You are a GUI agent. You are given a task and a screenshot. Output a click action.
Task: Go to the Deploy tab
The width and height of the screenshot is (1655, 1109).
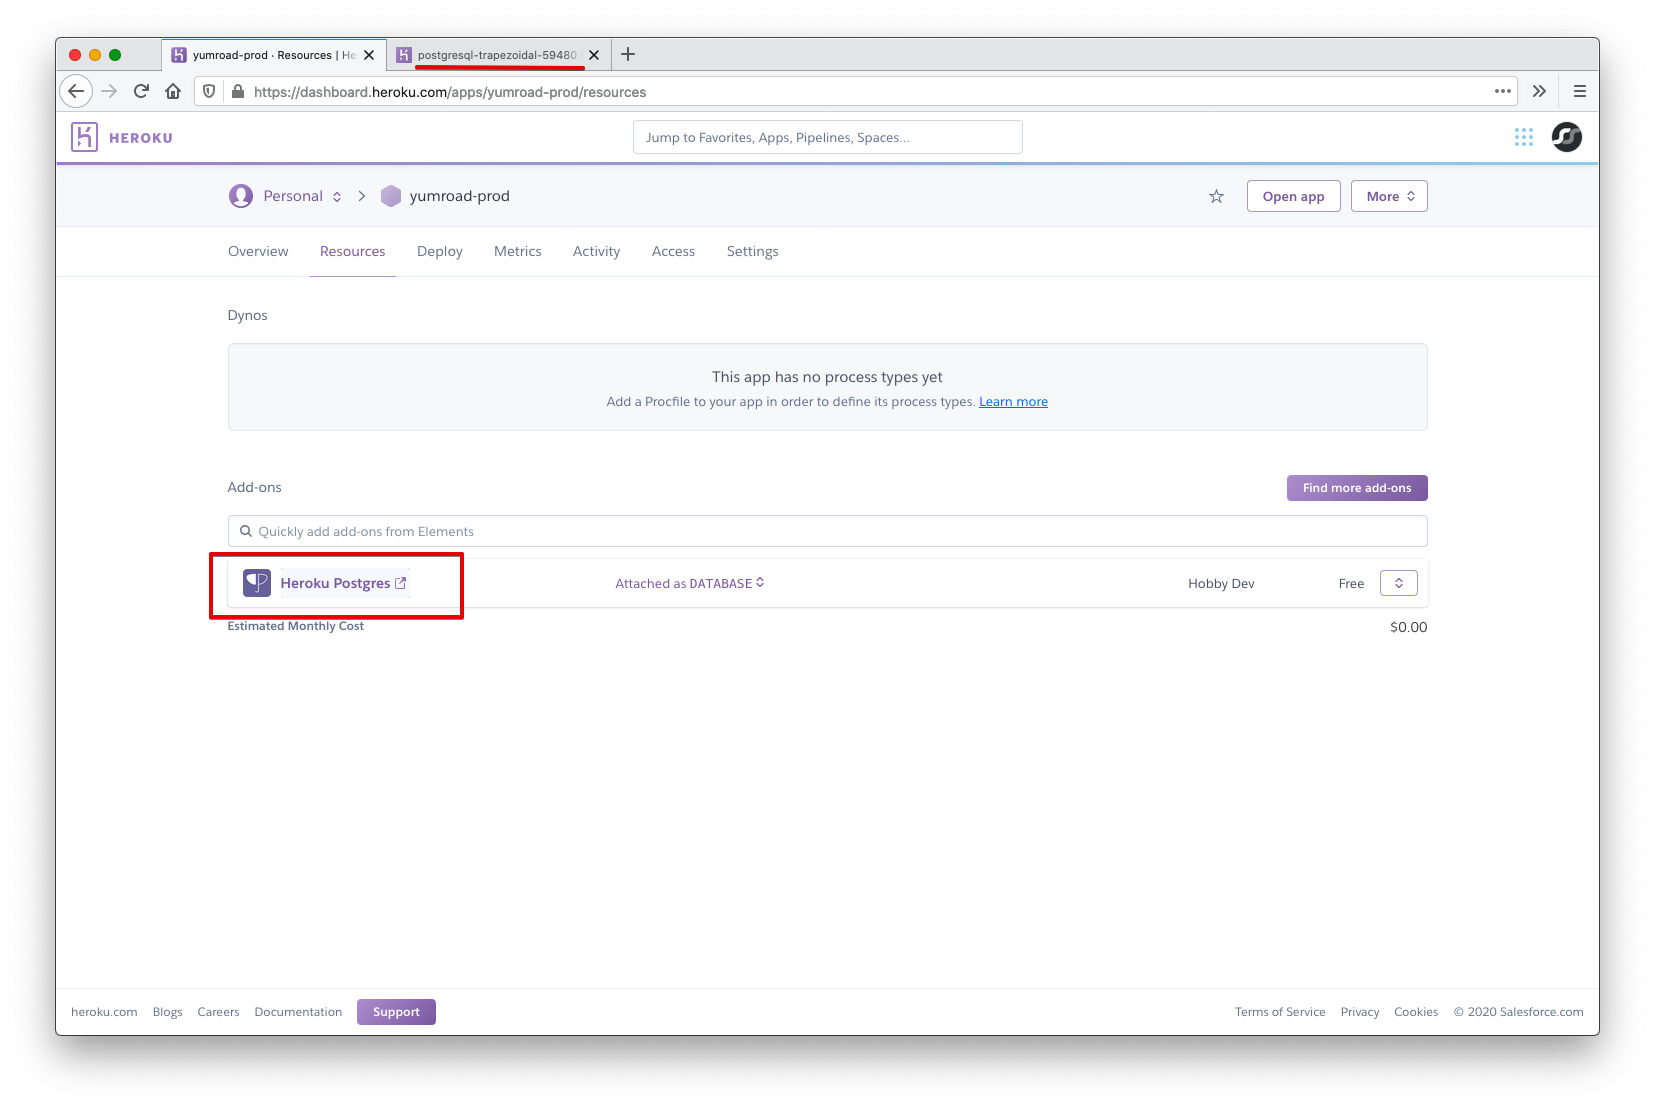click(x=440, y=251)
